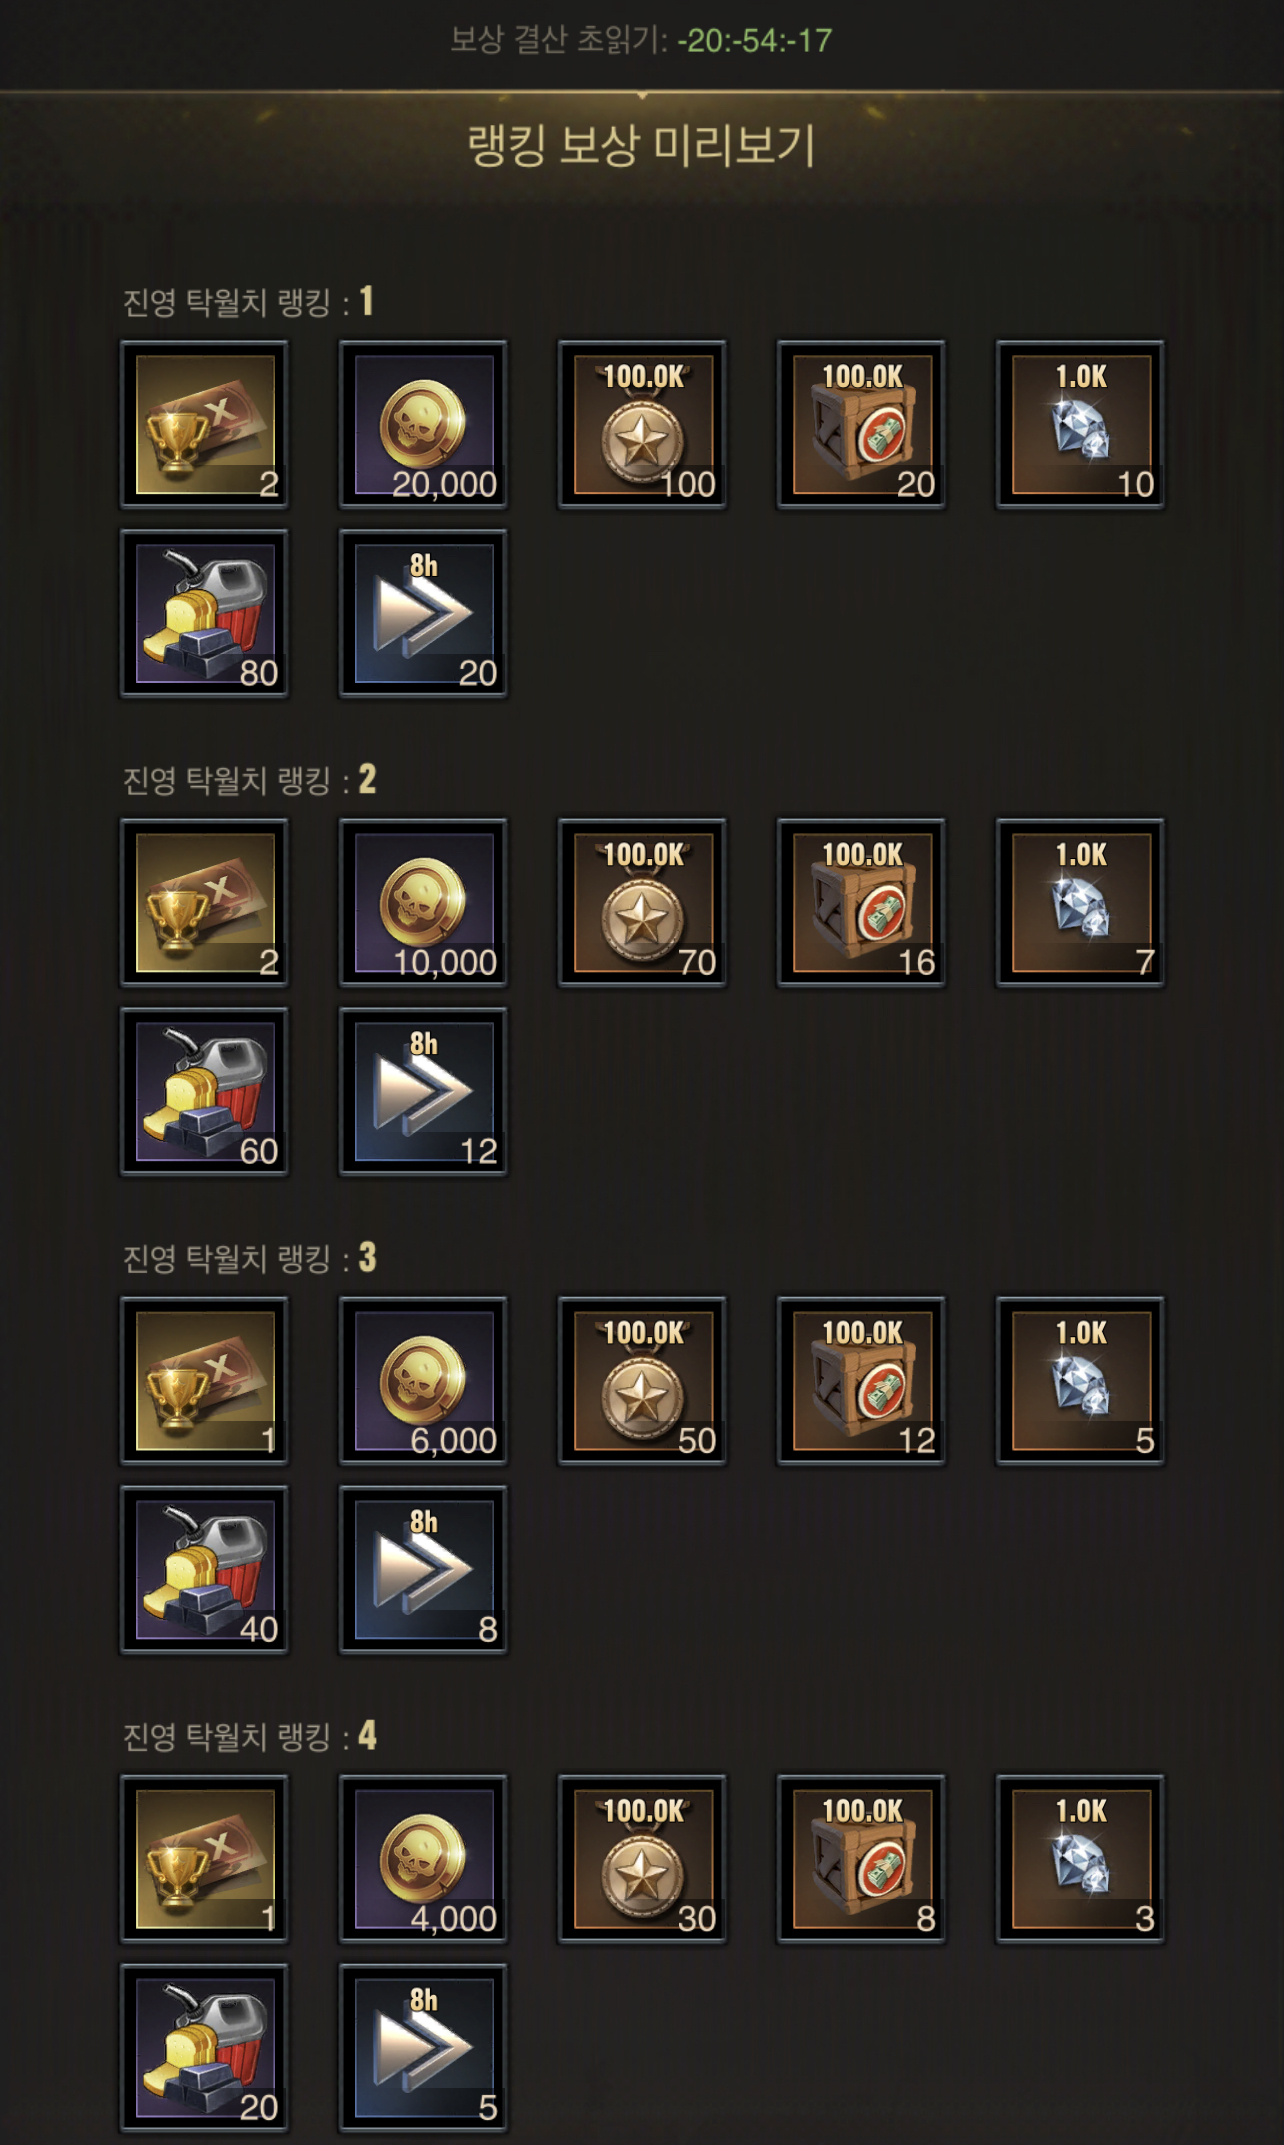
Task: Tap resource bundle icon showing 20
Action: [x=204, y=2047]
